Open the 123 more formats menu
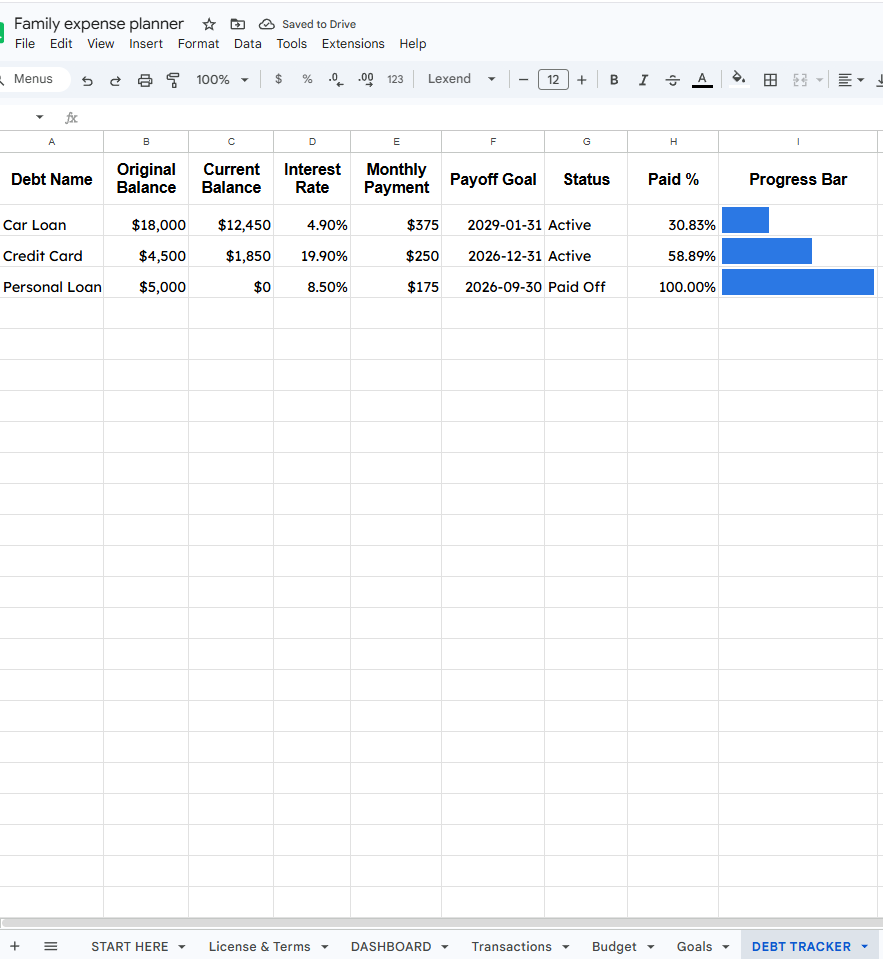The image size is (883, 959). [395, 80]
